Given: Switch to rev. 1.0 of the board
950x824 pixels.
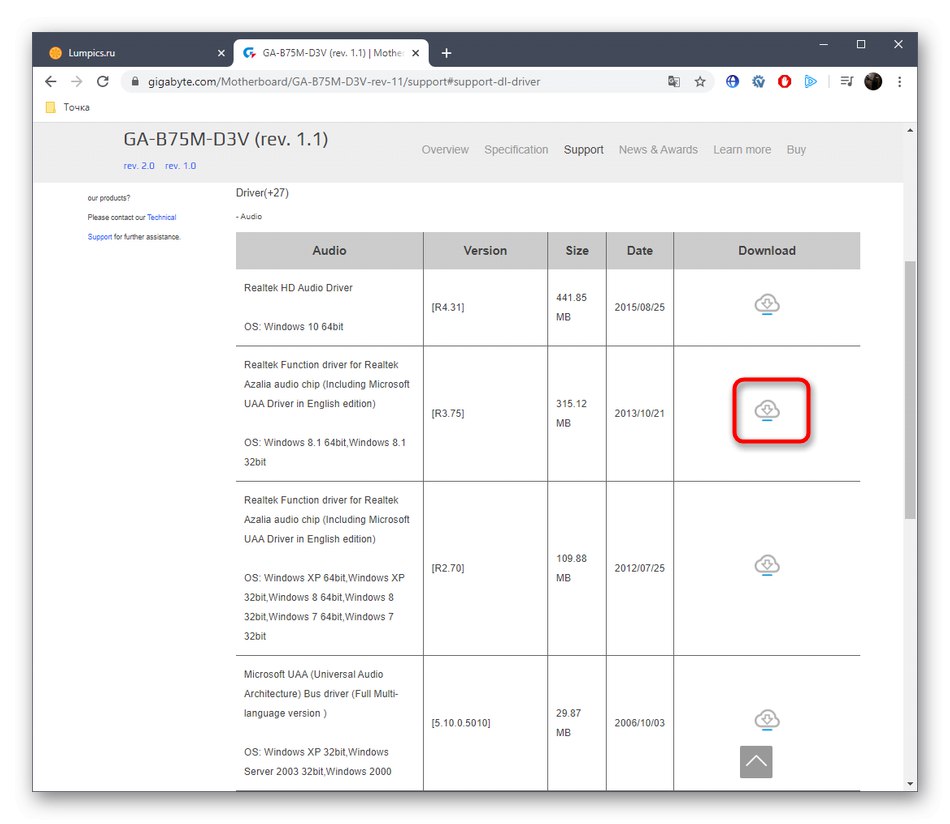Looking at the screenshot, I should [181, 165].
